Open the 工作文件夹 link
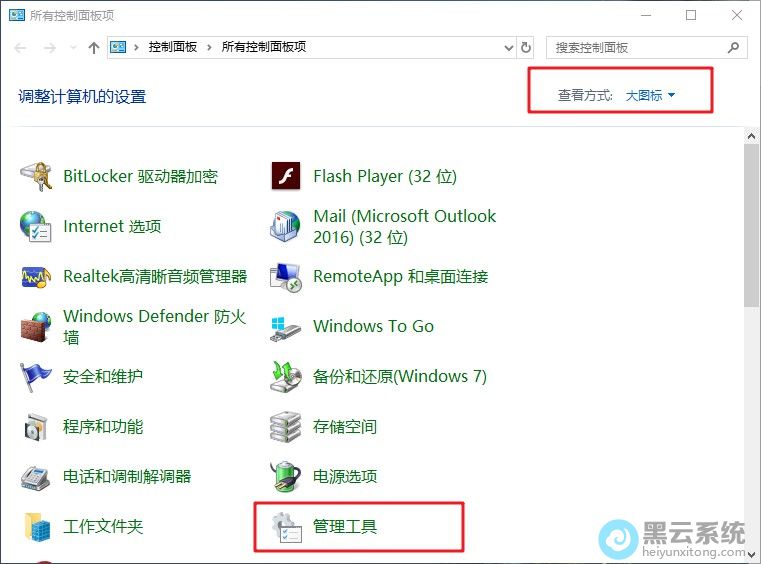 (x=103, y=527)
